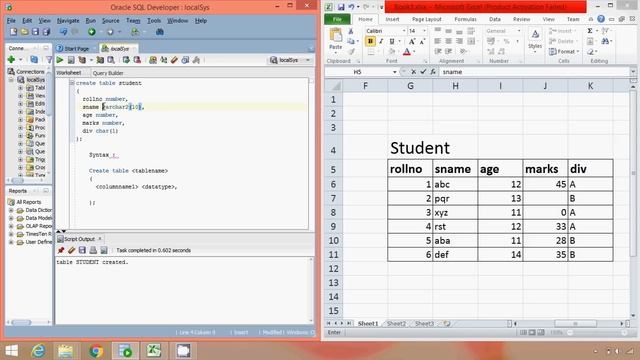Expand the Data Dictionary Reports node
640x360 pixels.
pos(11,210)
